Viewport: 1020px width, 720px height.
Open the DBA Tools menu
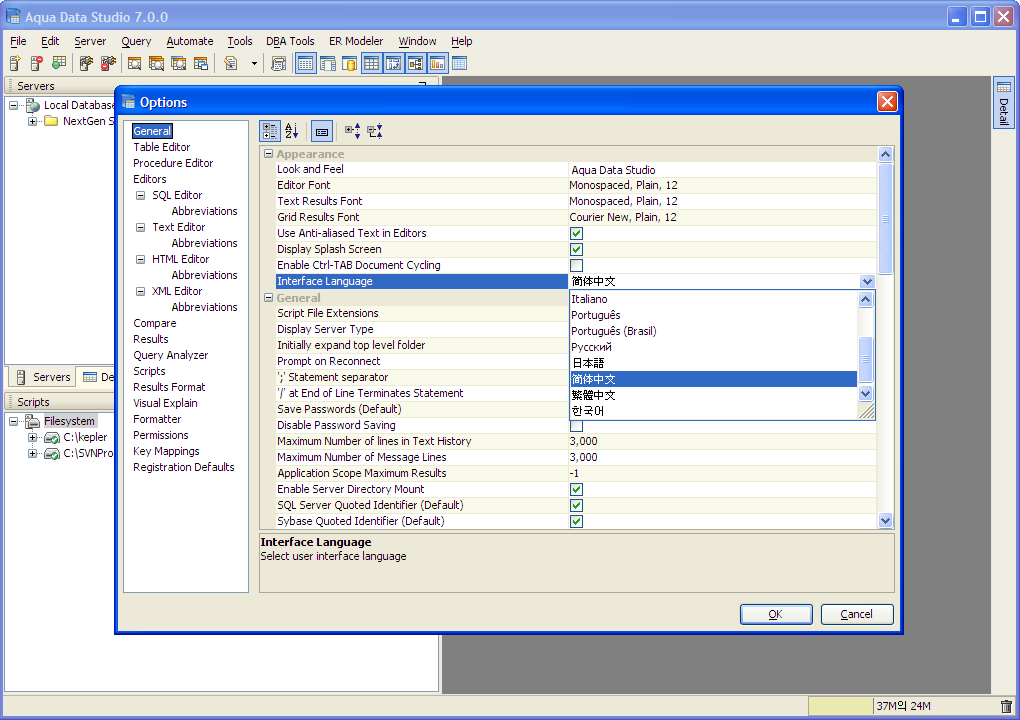[290, 41]
